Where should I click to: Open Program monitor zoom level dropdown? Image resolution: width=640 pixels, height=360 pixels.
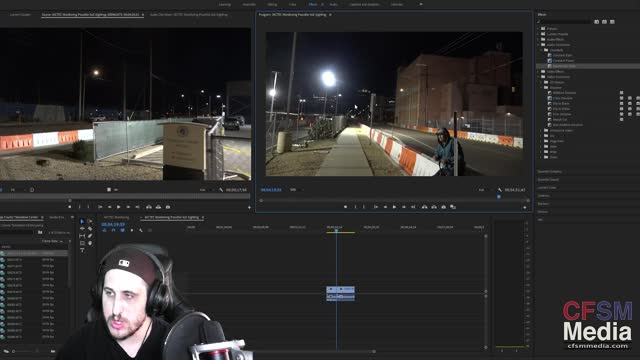(x=296, y=190)
